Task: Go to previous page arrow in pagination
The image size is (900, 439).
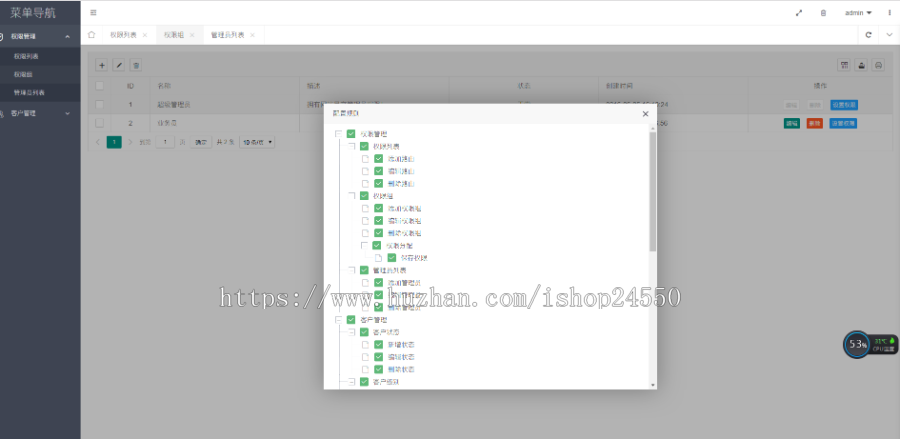Action: [x=98, y=142]
